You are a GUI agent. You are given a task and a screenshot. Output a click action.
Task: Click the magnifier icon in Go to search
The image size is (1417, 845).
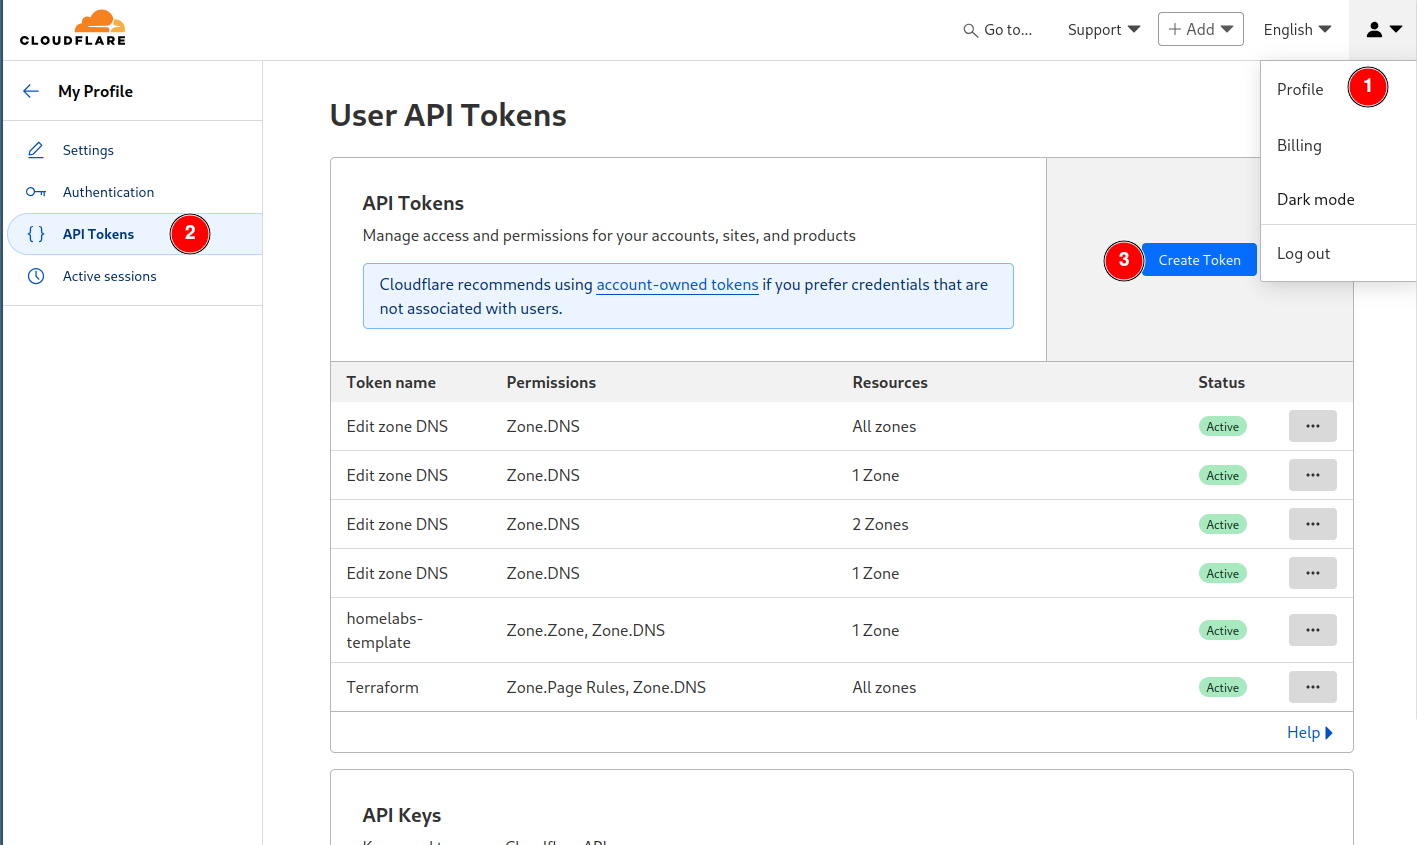coord(970,30)
